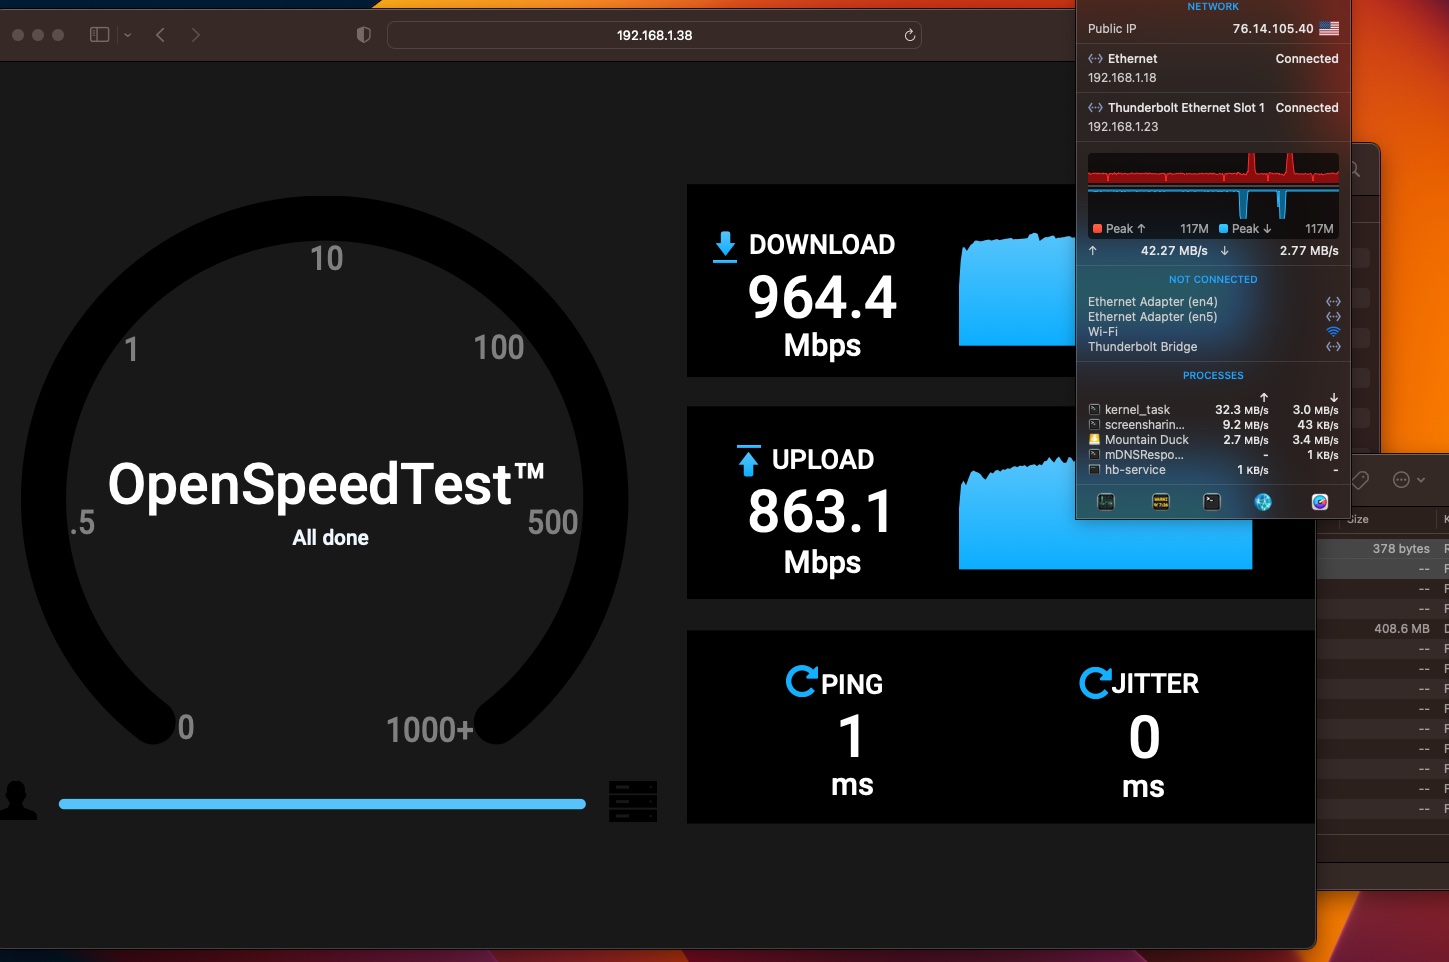Image resolution: width=1449 pixels, height=962 pixels.
Task: Open the Finder ellipsis action menu
Action: 1408,480
